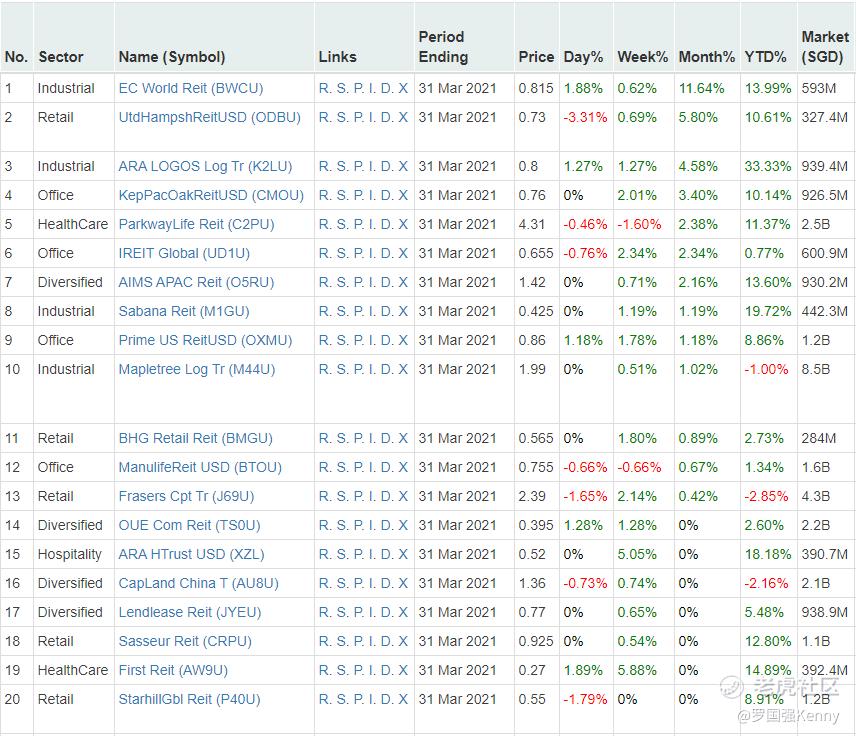Click the I link in Mapletree Log Tr row
The height and width of the screenshot is (736, 856).
(372, 370)
